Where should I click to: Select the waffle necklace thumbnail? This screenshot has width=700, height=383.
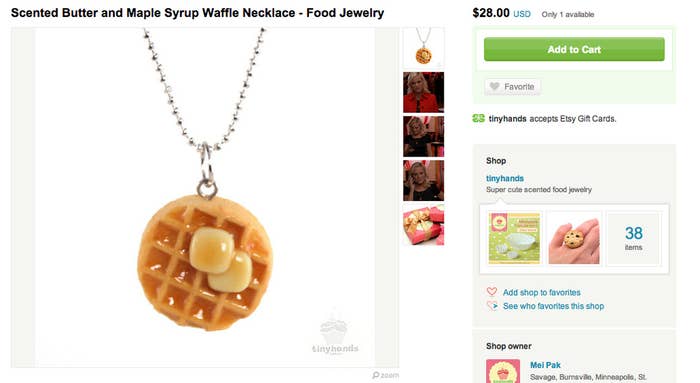coord(423,48)
